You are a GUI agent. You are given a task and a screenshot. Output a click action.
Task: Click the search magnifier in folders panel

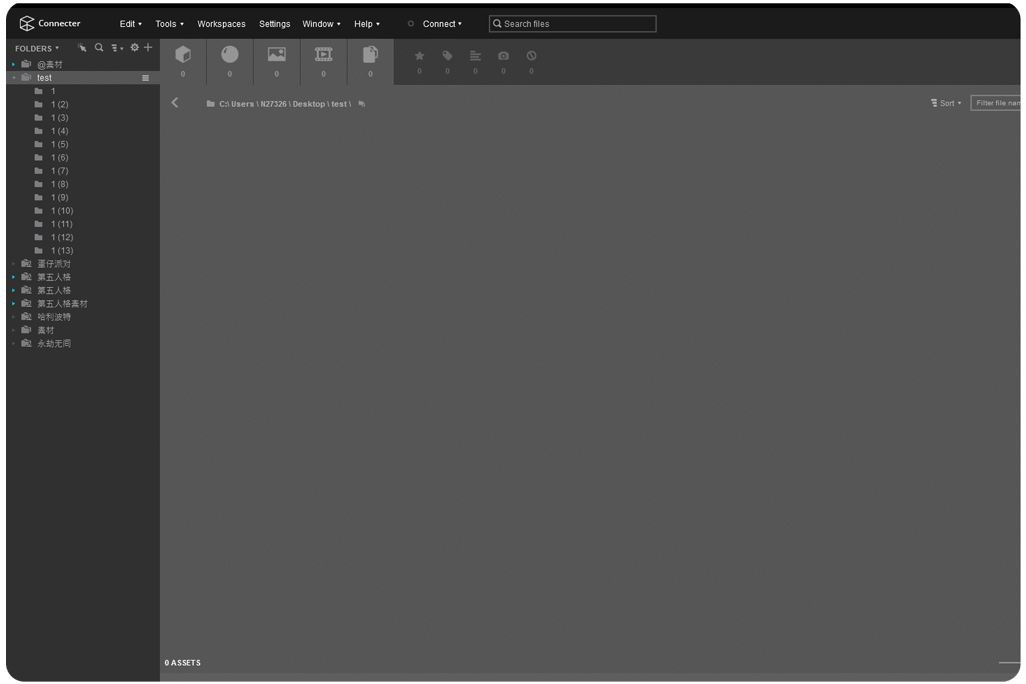tap(99, 48)
